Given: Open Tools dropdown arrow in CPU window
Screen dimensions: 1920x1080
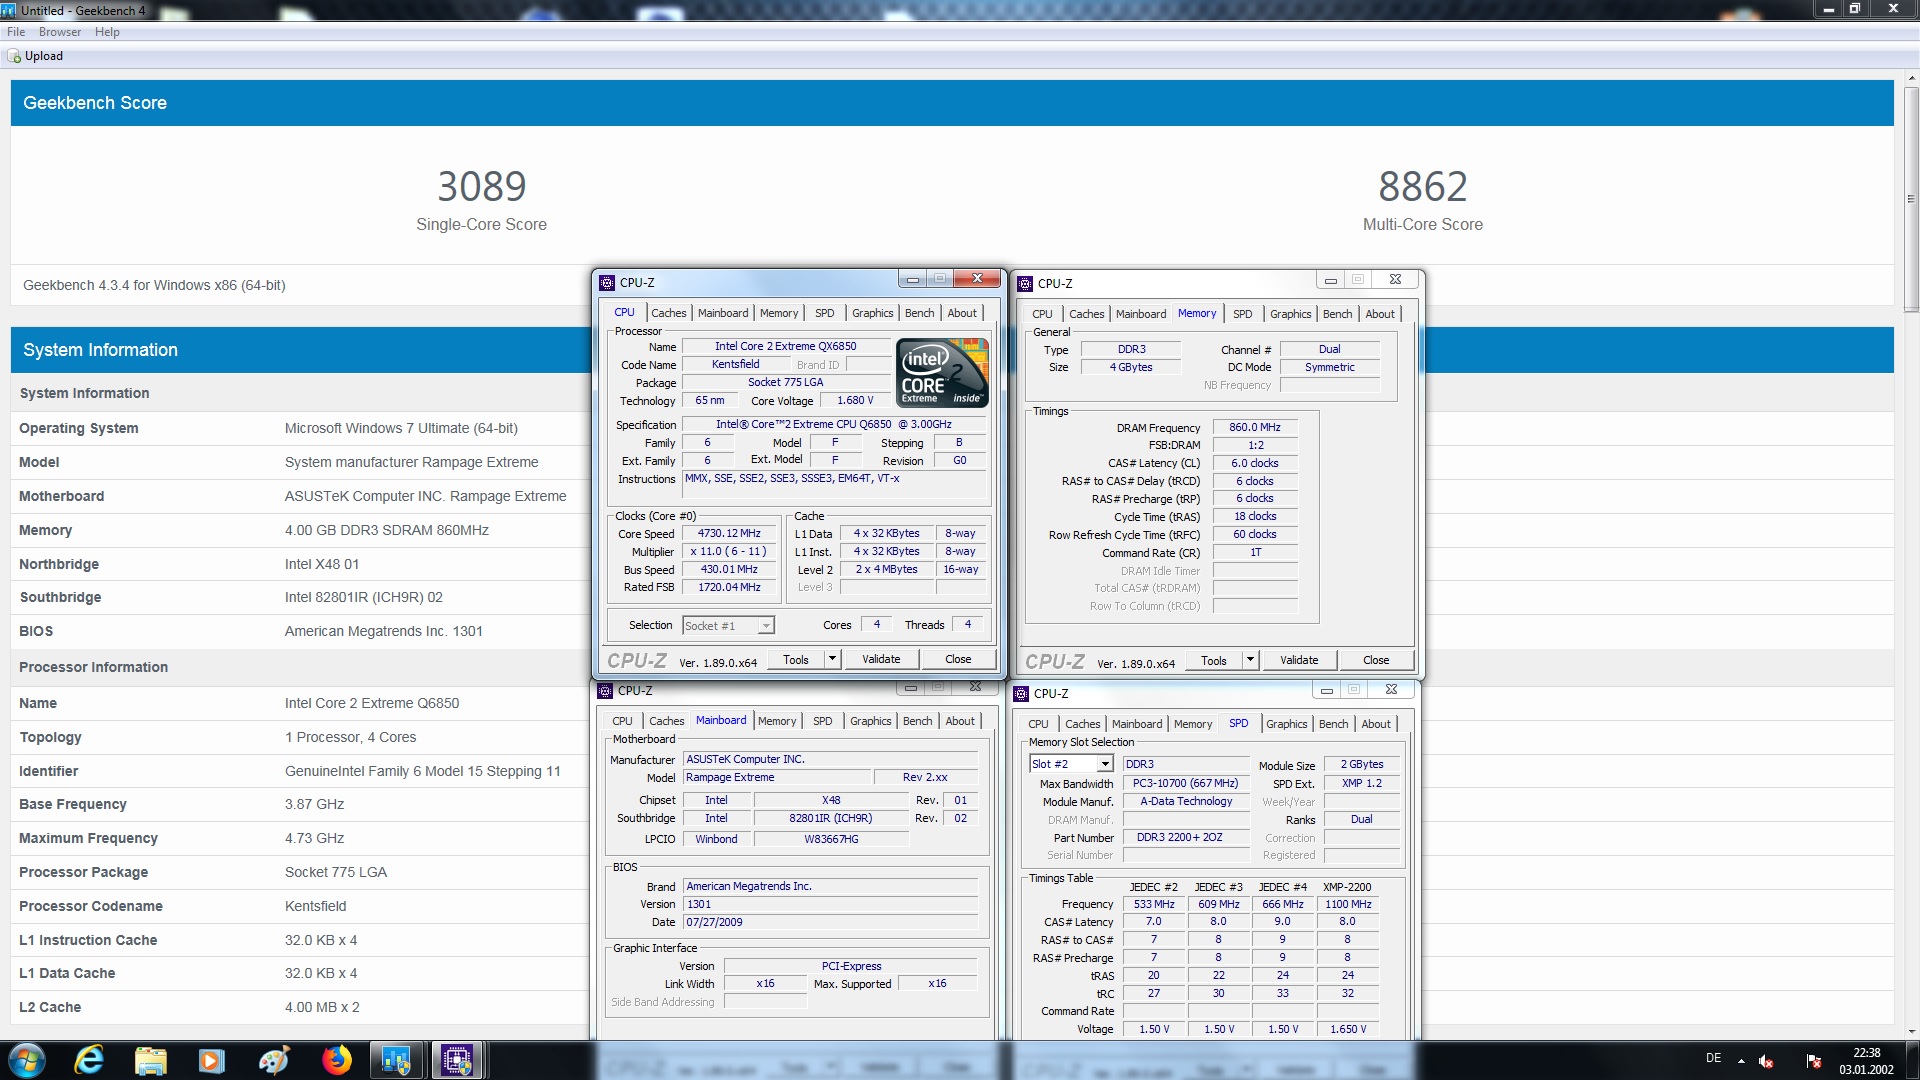Looking at the screenshot, I should tap(832, 659).
